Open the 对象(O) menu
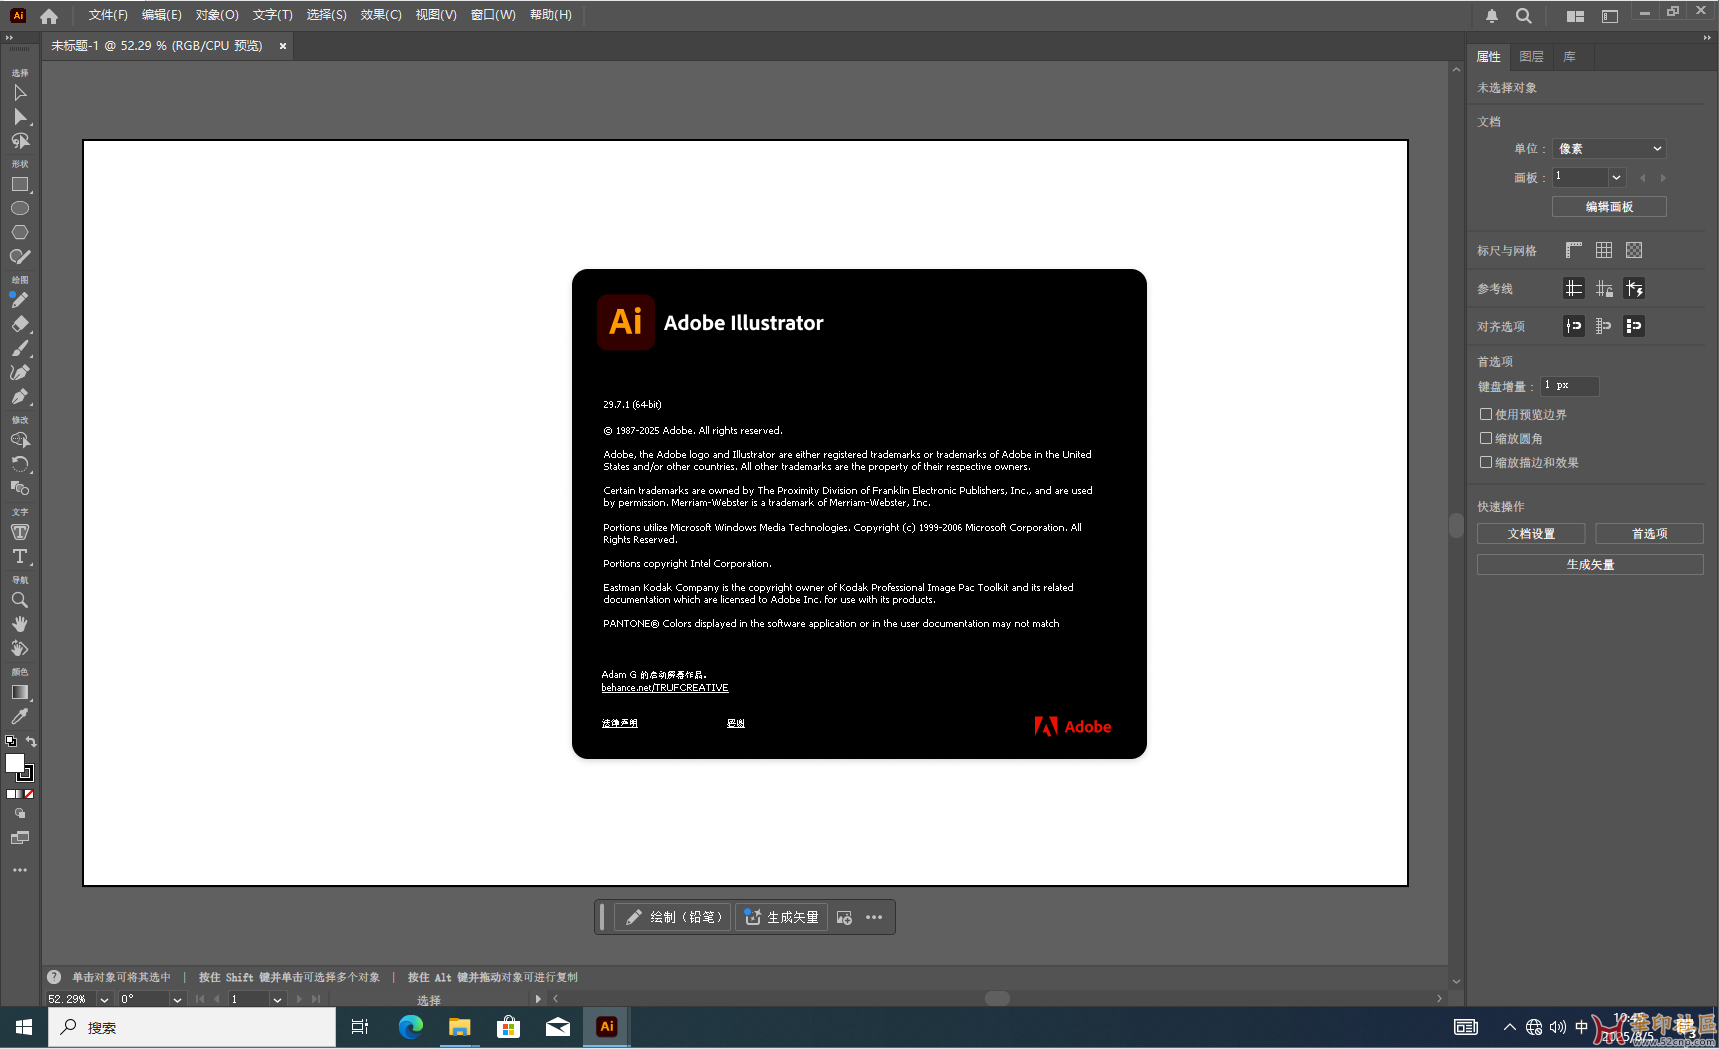 [217, 15]
